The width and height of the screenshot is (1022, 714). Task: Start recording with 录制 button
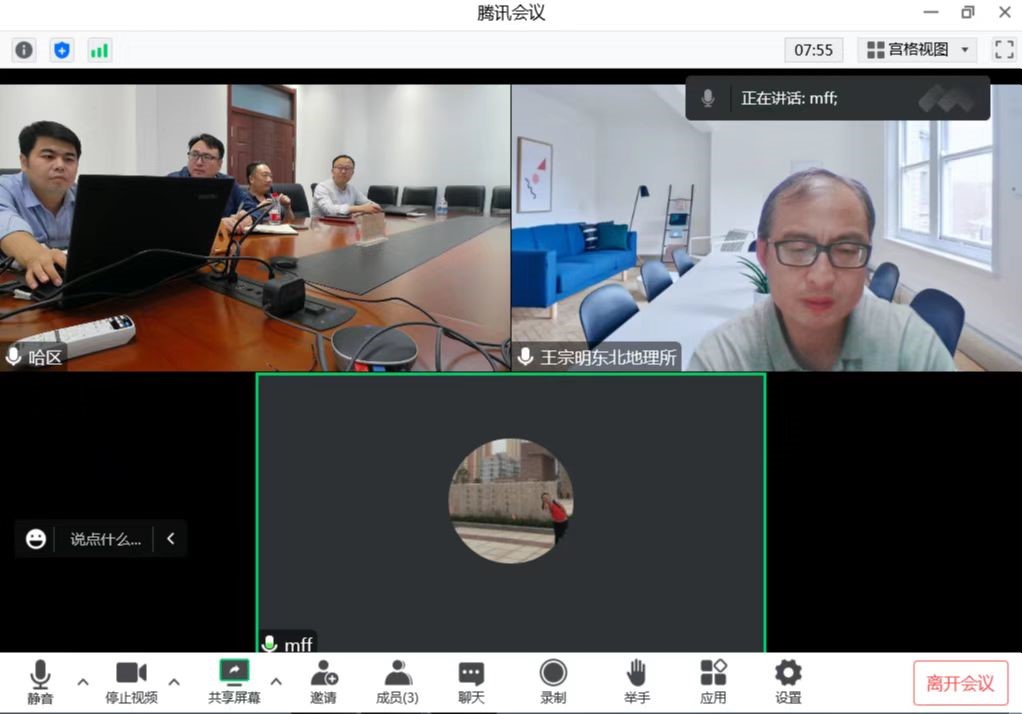pyautogui.click(x=553, y=681)
